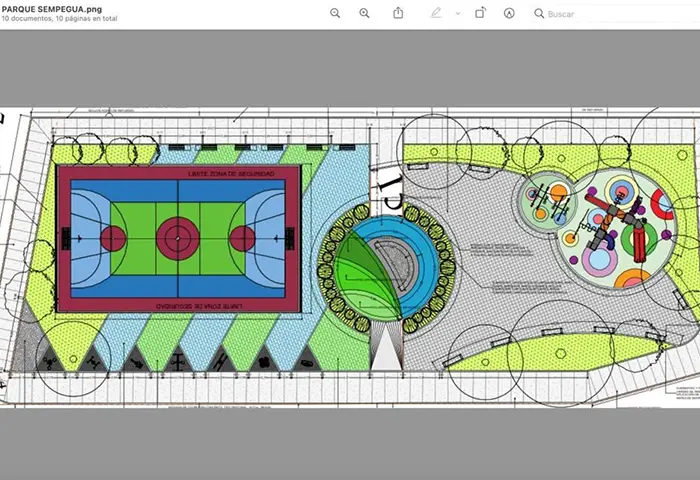Show the Markup toolbar
The image size is (700, 480).
pos(509,13)
